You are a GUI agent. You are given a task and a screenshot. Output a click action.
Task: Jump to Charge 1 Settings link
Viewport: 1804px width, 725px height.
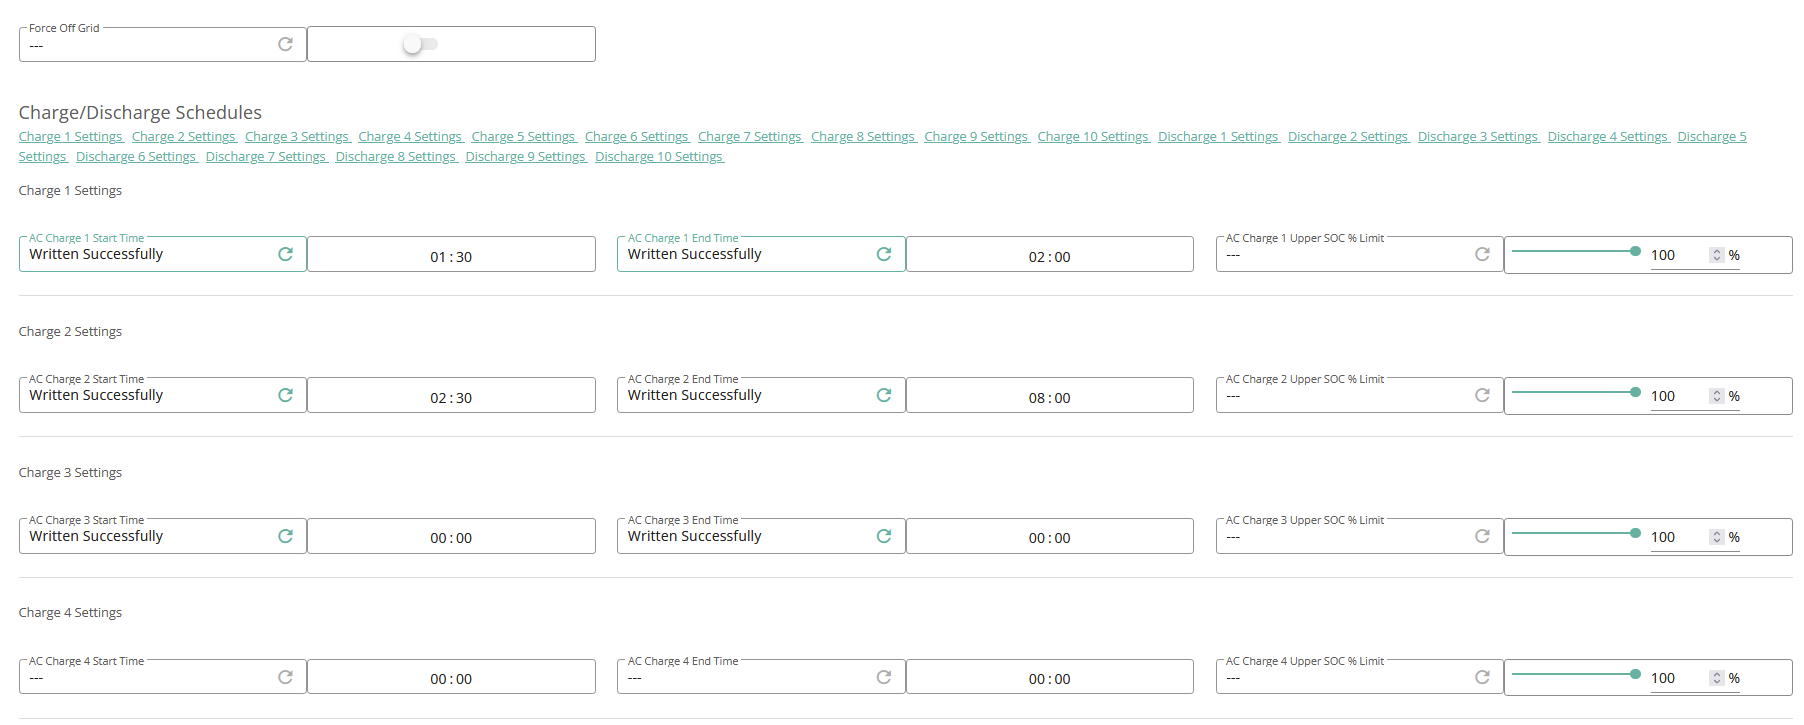pos(71,137)
